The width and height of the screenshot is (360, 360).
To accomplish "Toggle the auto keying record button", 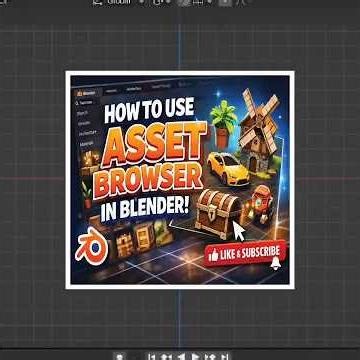I will tap(120, 357).
